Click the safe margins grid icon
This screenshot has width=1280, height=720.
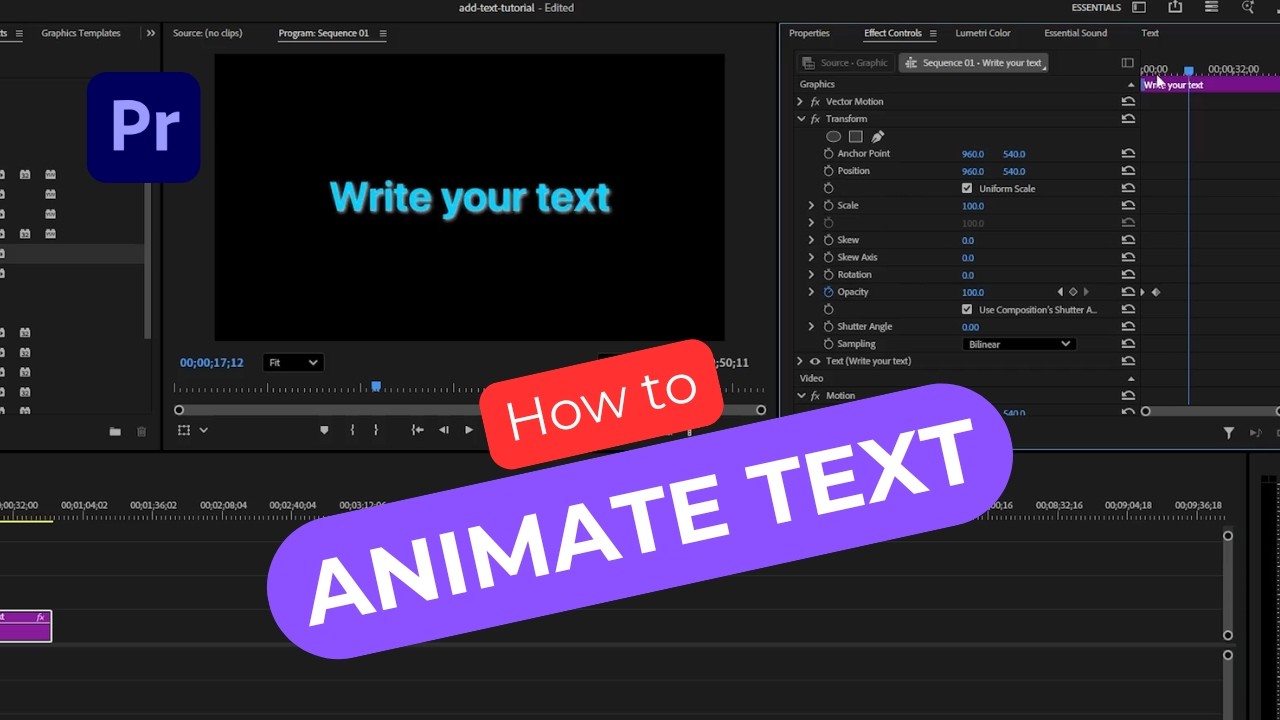184,430
